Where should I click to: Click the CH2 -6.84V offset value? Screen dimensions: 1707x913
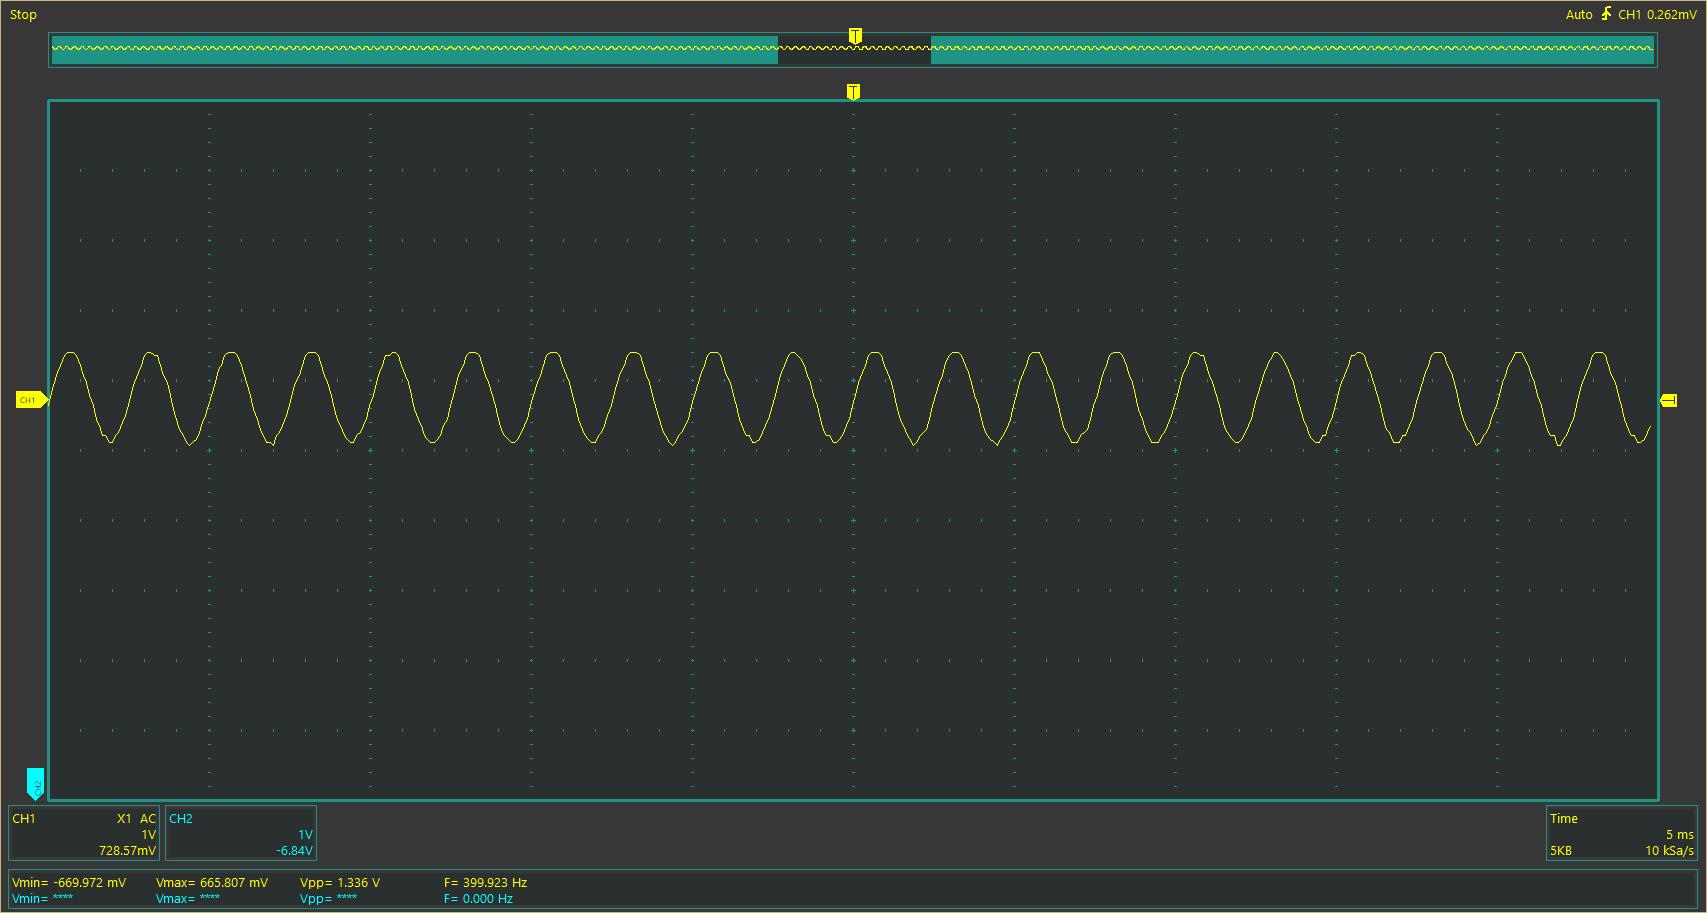(294, 851)
